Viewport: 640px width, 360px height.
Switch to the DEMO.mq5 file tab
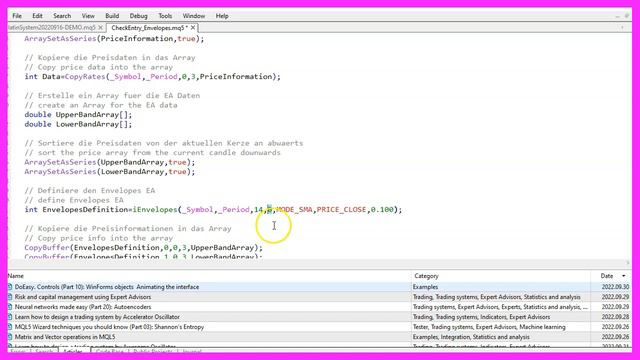pyautogui.click(x=51, y=28)
